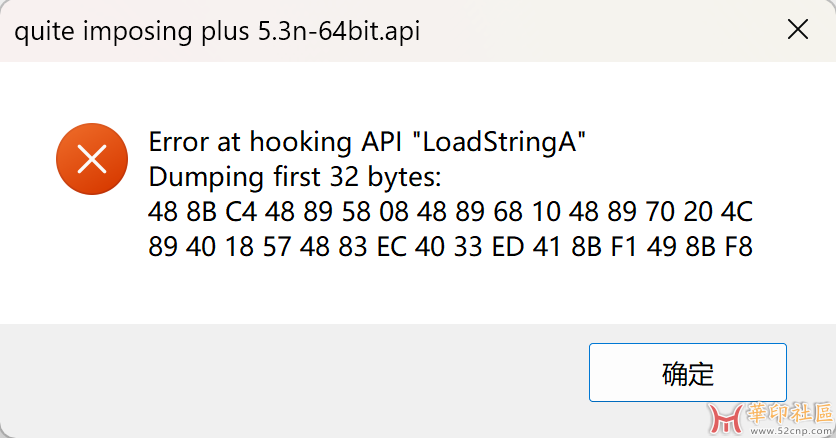Click the quoted "LoadStringA" API name
This screenshot has height=438, width=836.
[499, 142]
